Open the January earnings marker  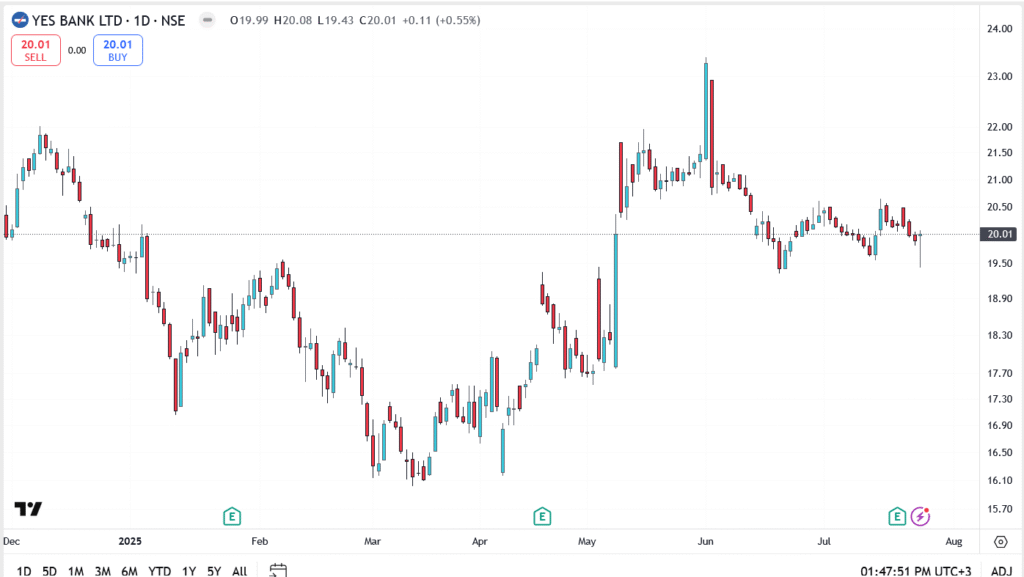tap(232, 516)
